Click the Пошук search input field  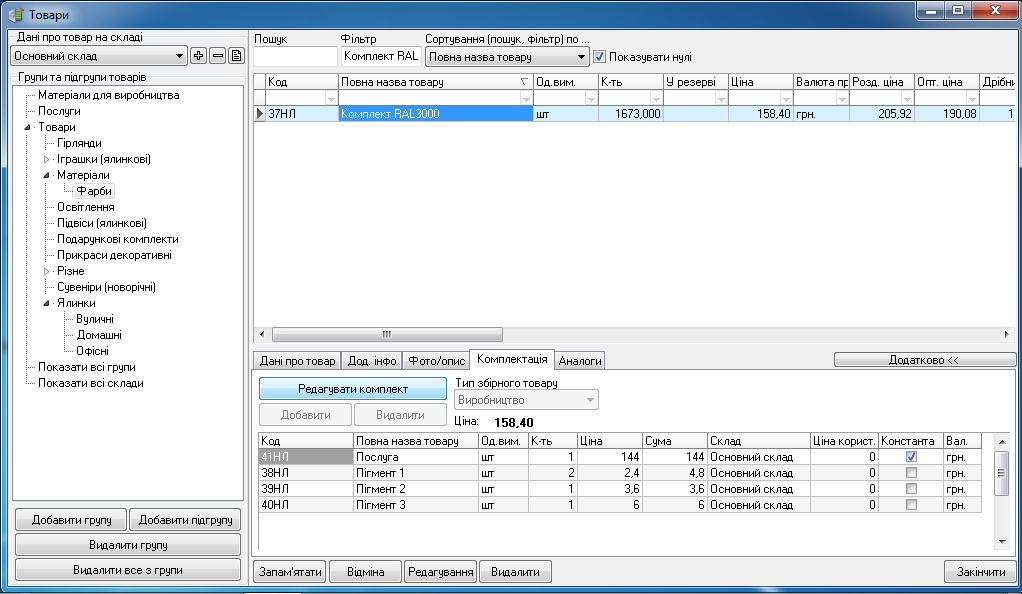click(x=295, y=57)
